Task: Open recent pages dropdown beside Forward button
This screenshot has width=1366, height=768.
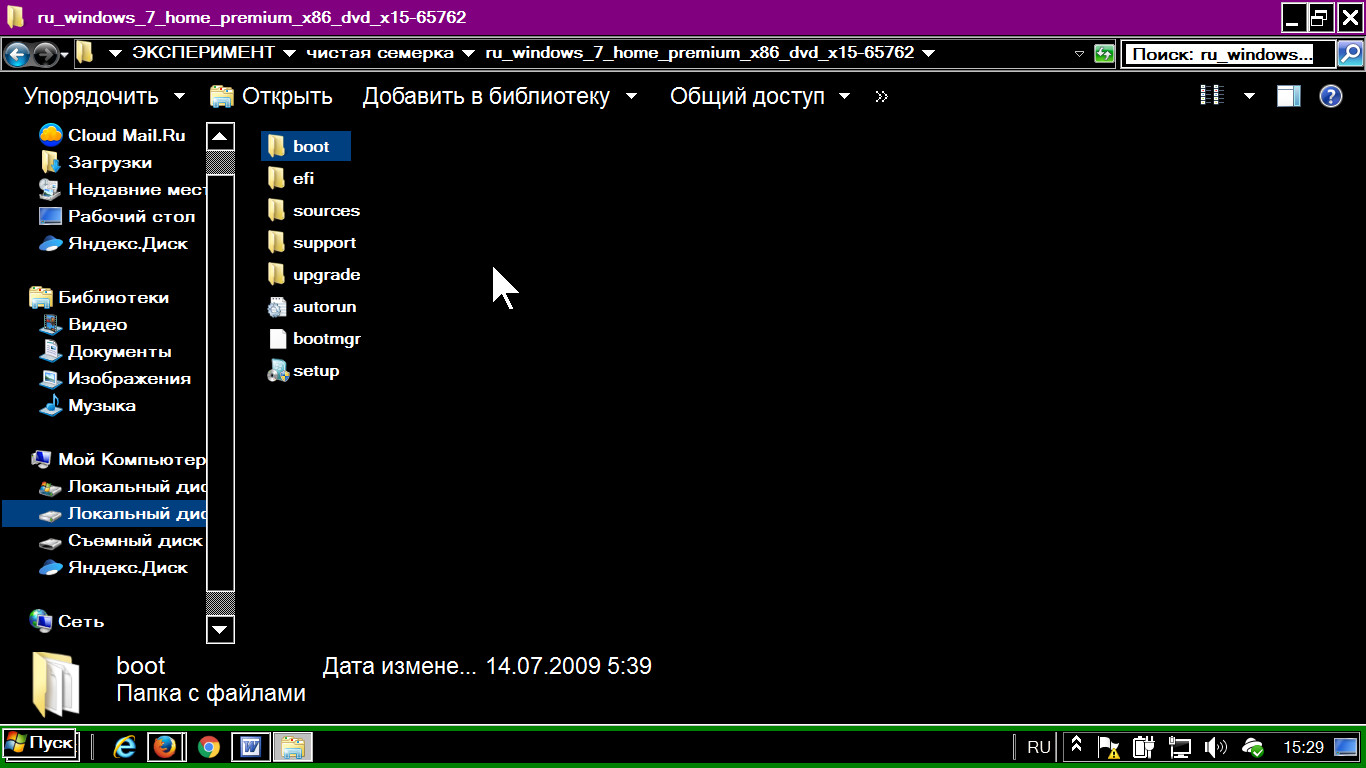Action: tap(65, 54)
